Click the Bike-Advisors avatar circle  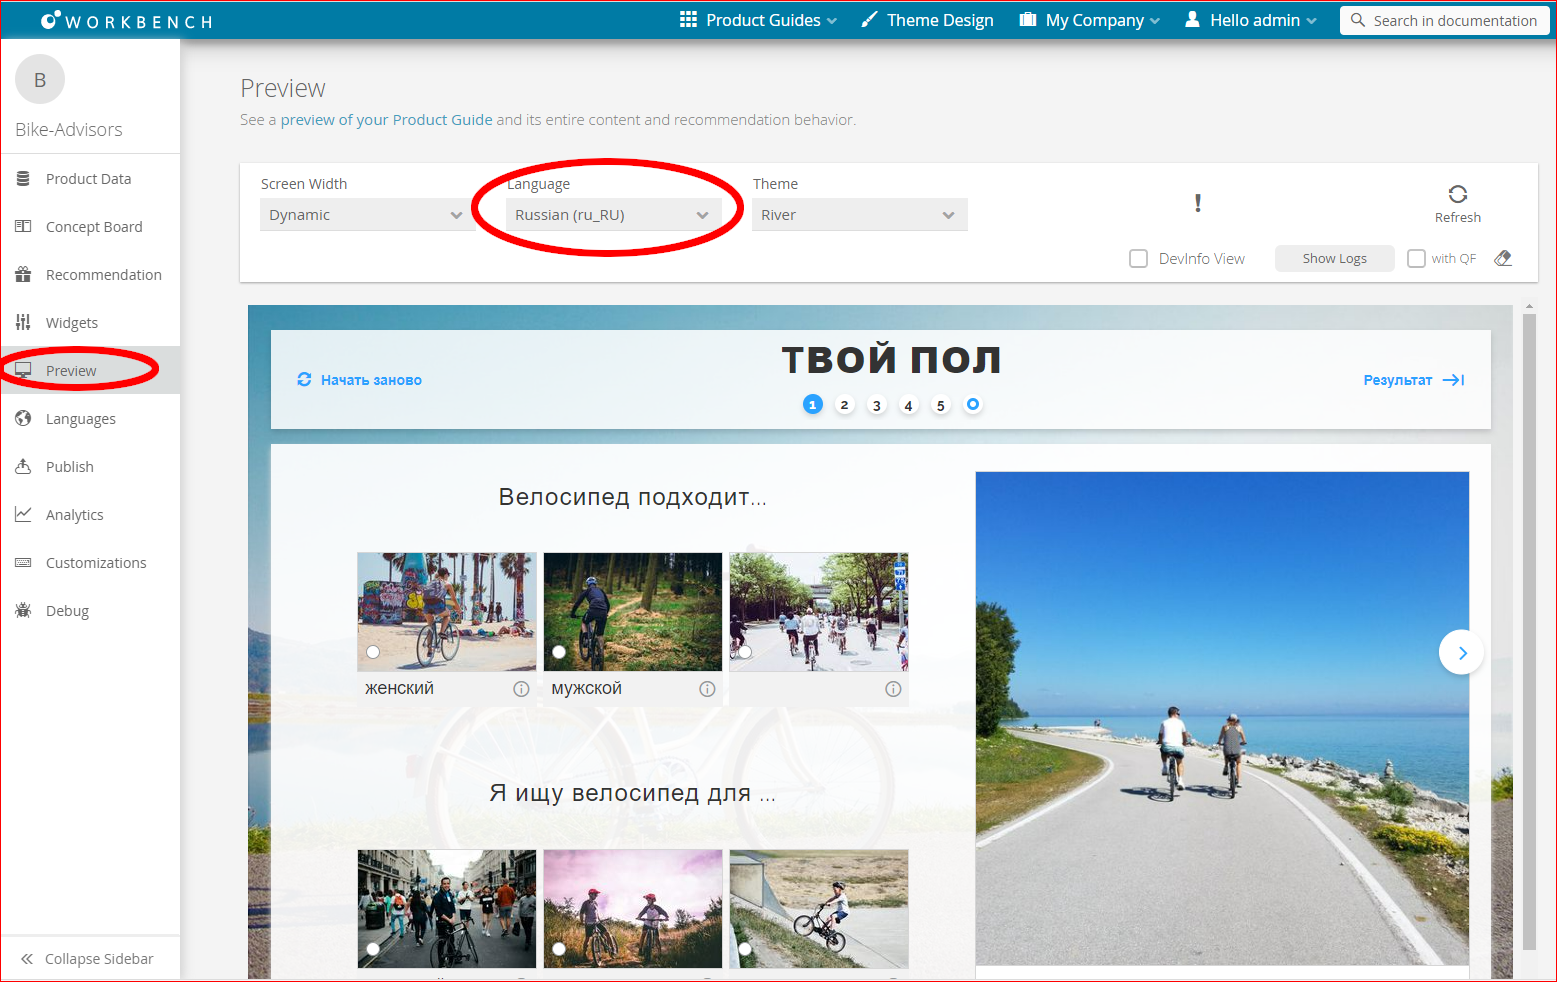click(x=40, y=80)
